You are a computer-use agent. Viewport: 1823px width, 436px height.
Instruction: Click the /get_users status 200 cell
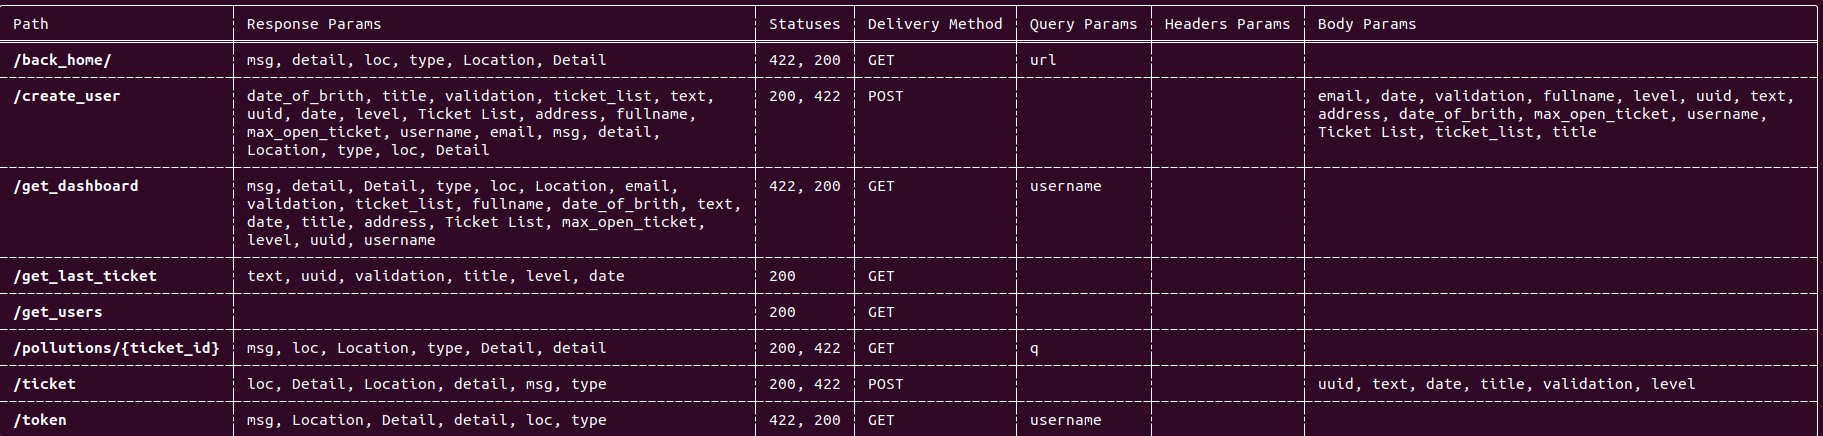pos(782,312)
